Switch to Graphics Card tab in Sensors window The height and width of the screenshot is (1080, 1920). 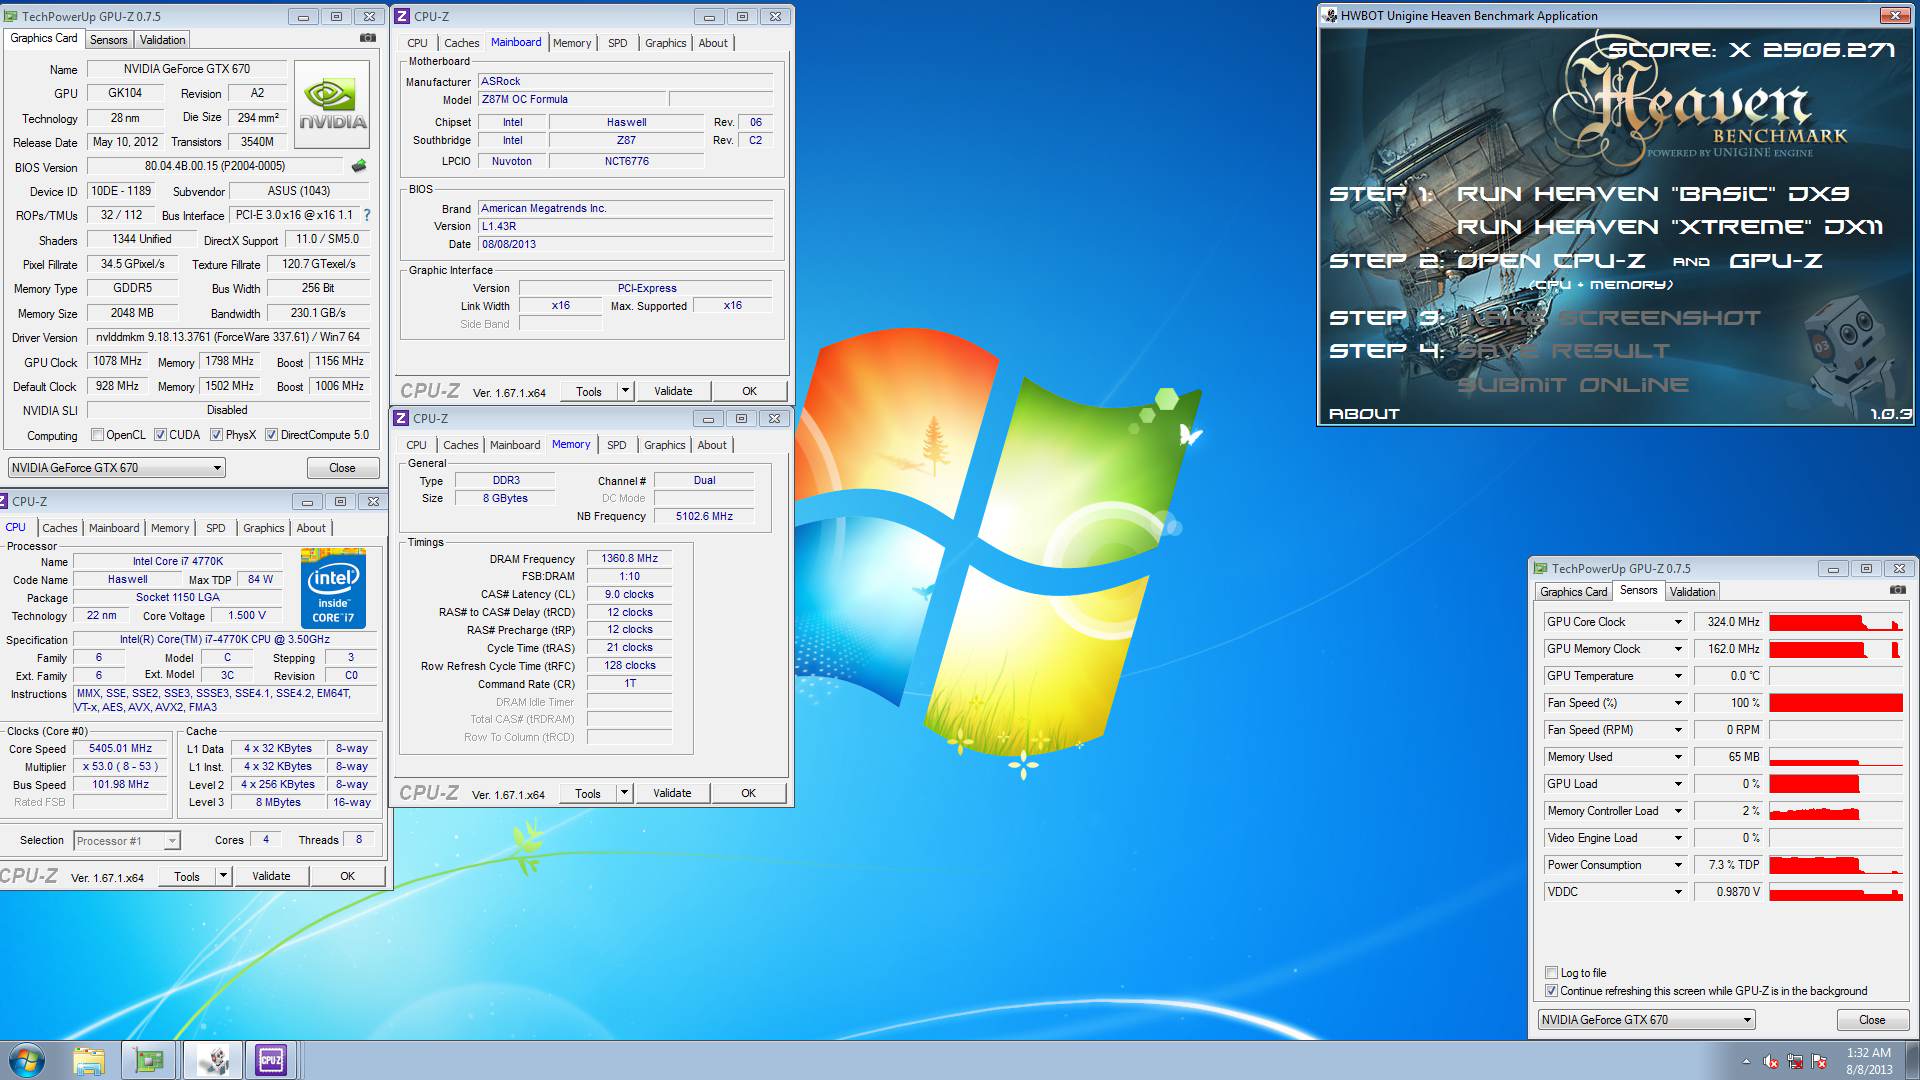(x=1573, y=592)
